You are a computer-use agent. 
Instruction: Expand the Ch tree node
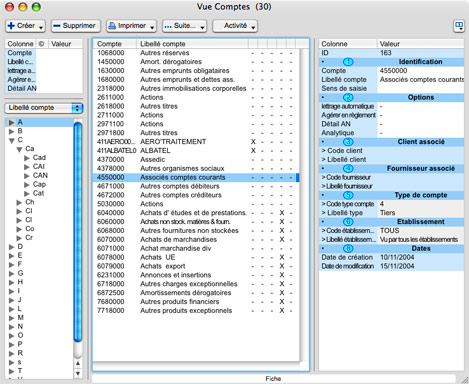click(19, 202)
